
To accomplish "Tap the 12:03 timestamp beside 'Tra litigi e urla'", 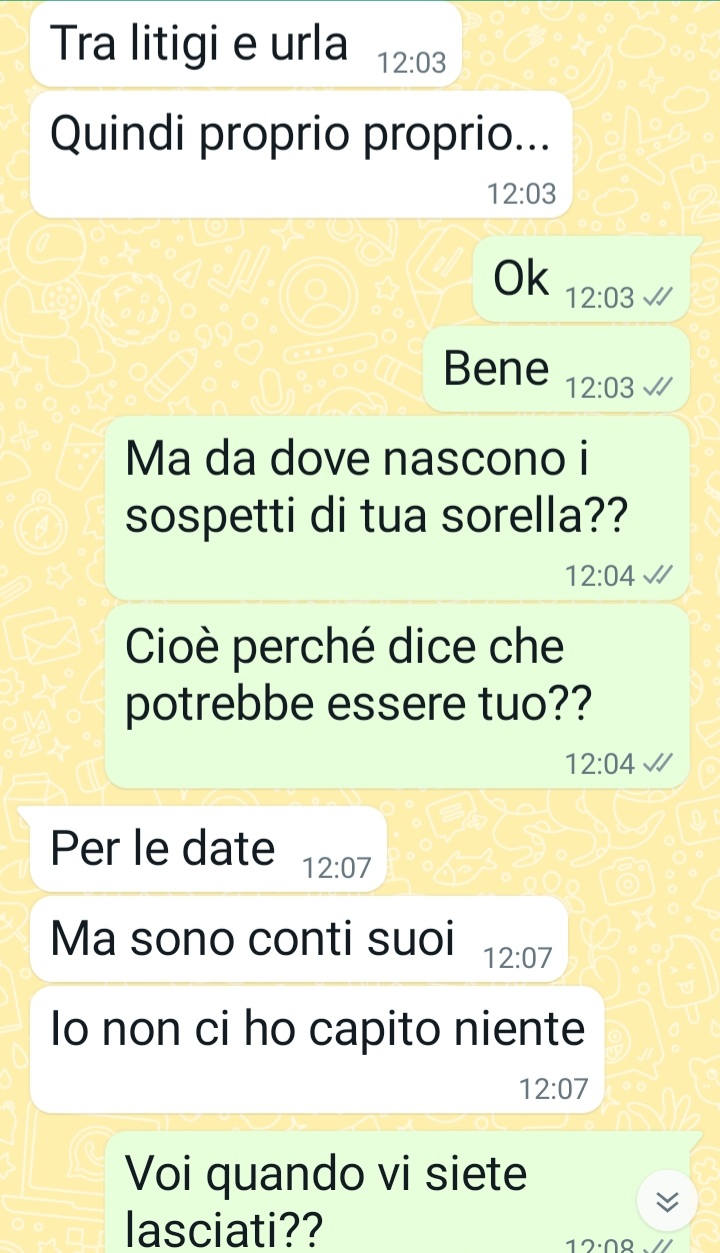I will (x=411, y=64).
